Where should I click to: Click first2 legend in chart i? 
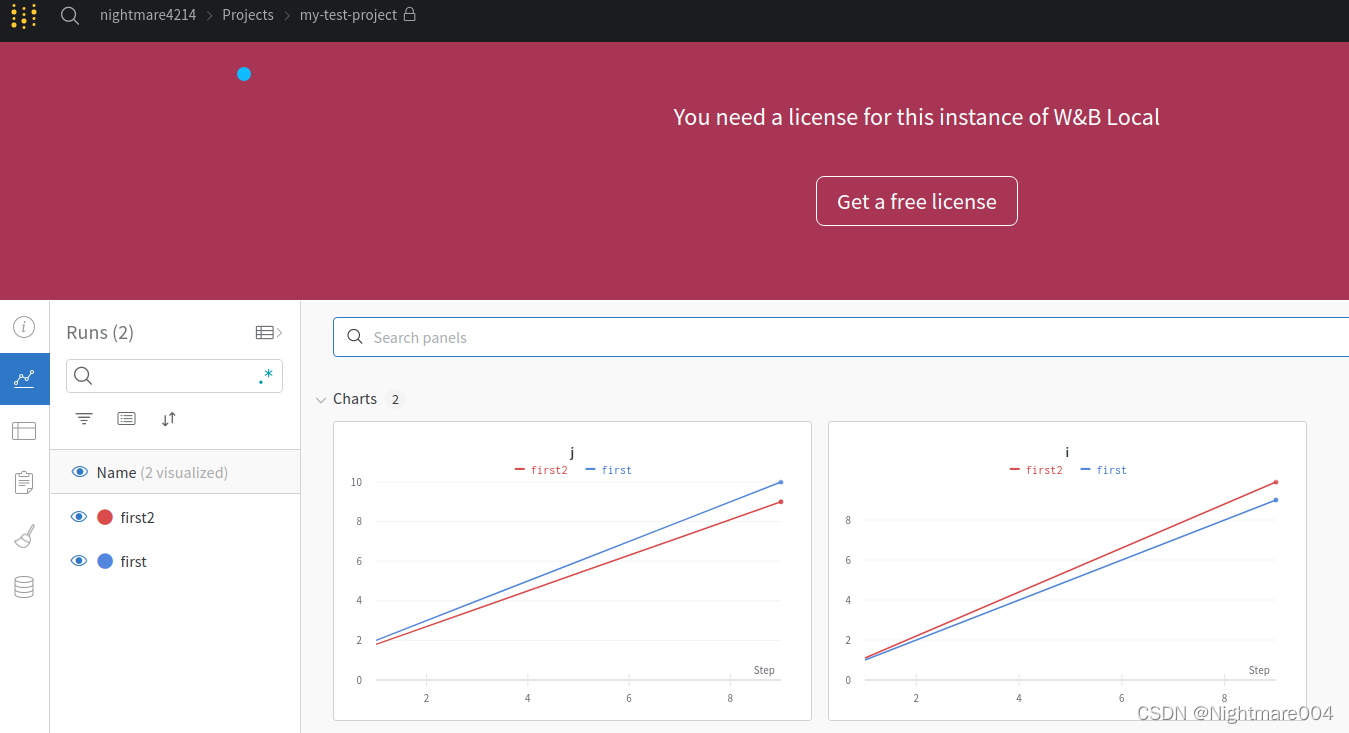click(x=1036, y=470)
